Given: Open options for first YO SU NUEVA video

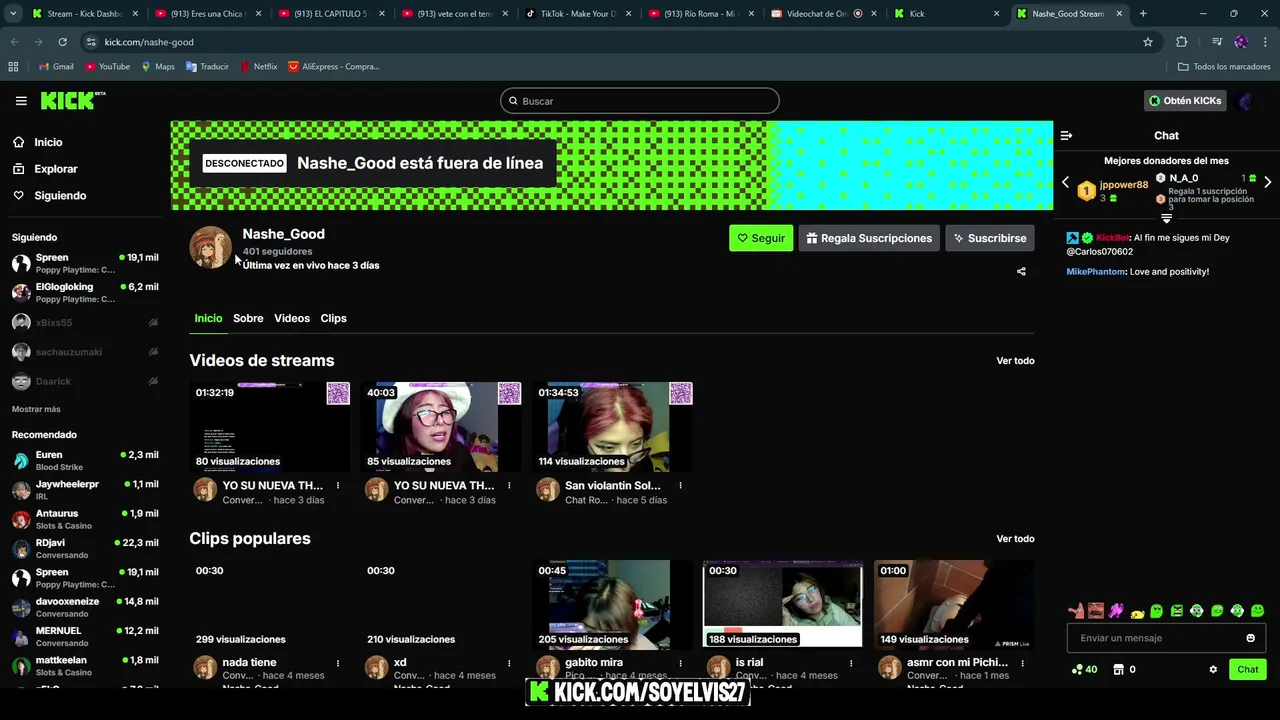Looking at the screenshot, I should [338, 486].
